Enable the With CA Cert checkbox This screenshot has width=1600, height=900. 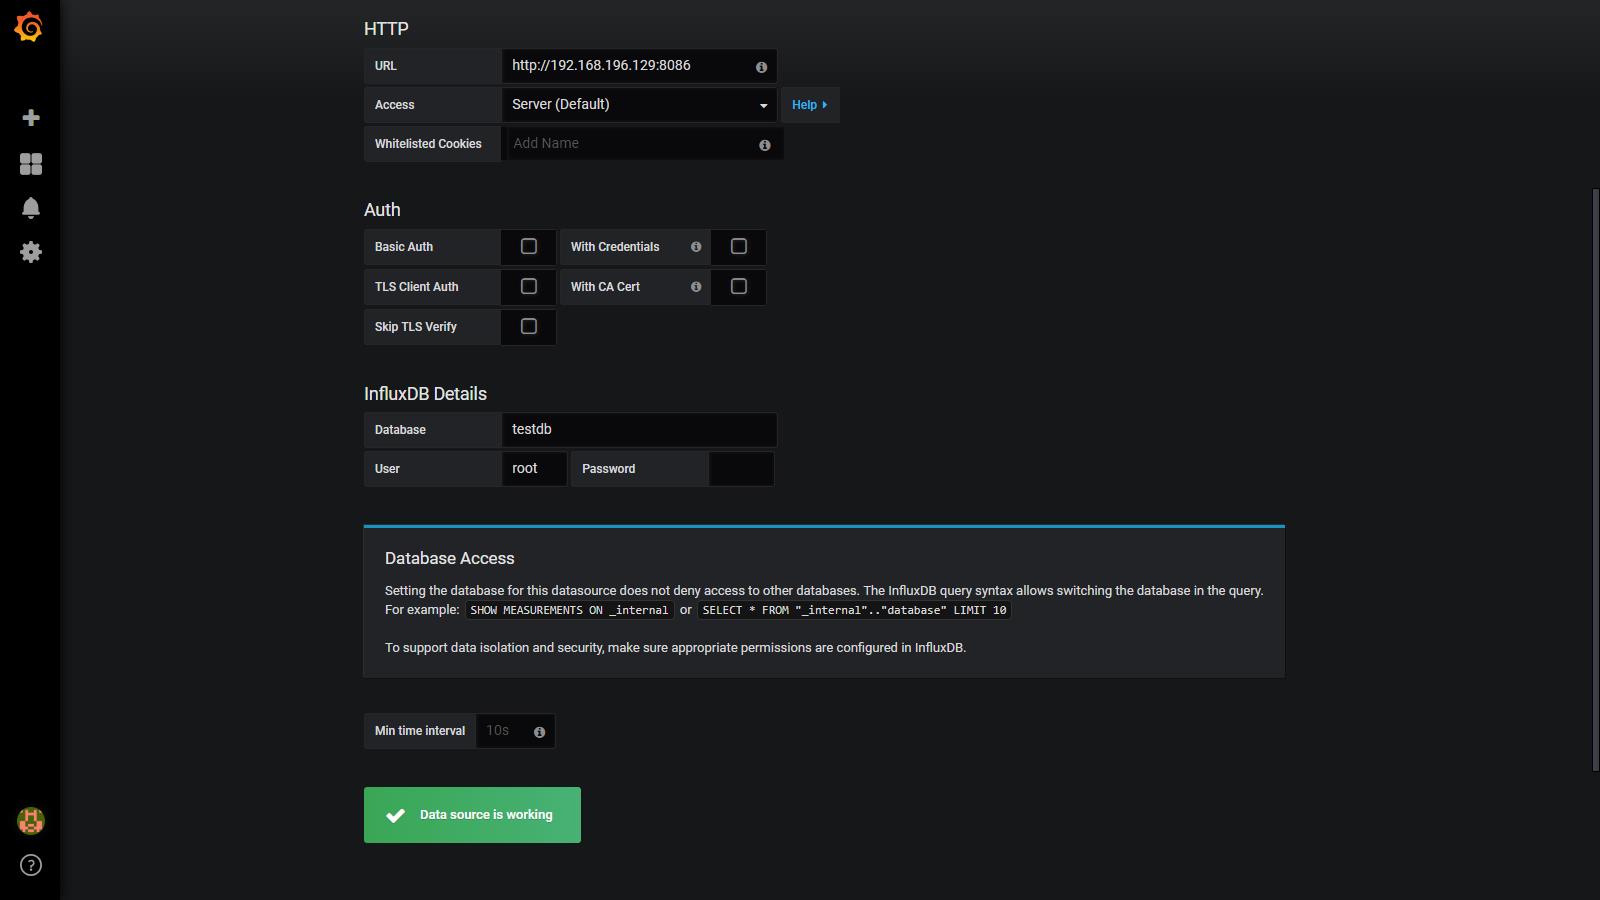coord(739,286)
